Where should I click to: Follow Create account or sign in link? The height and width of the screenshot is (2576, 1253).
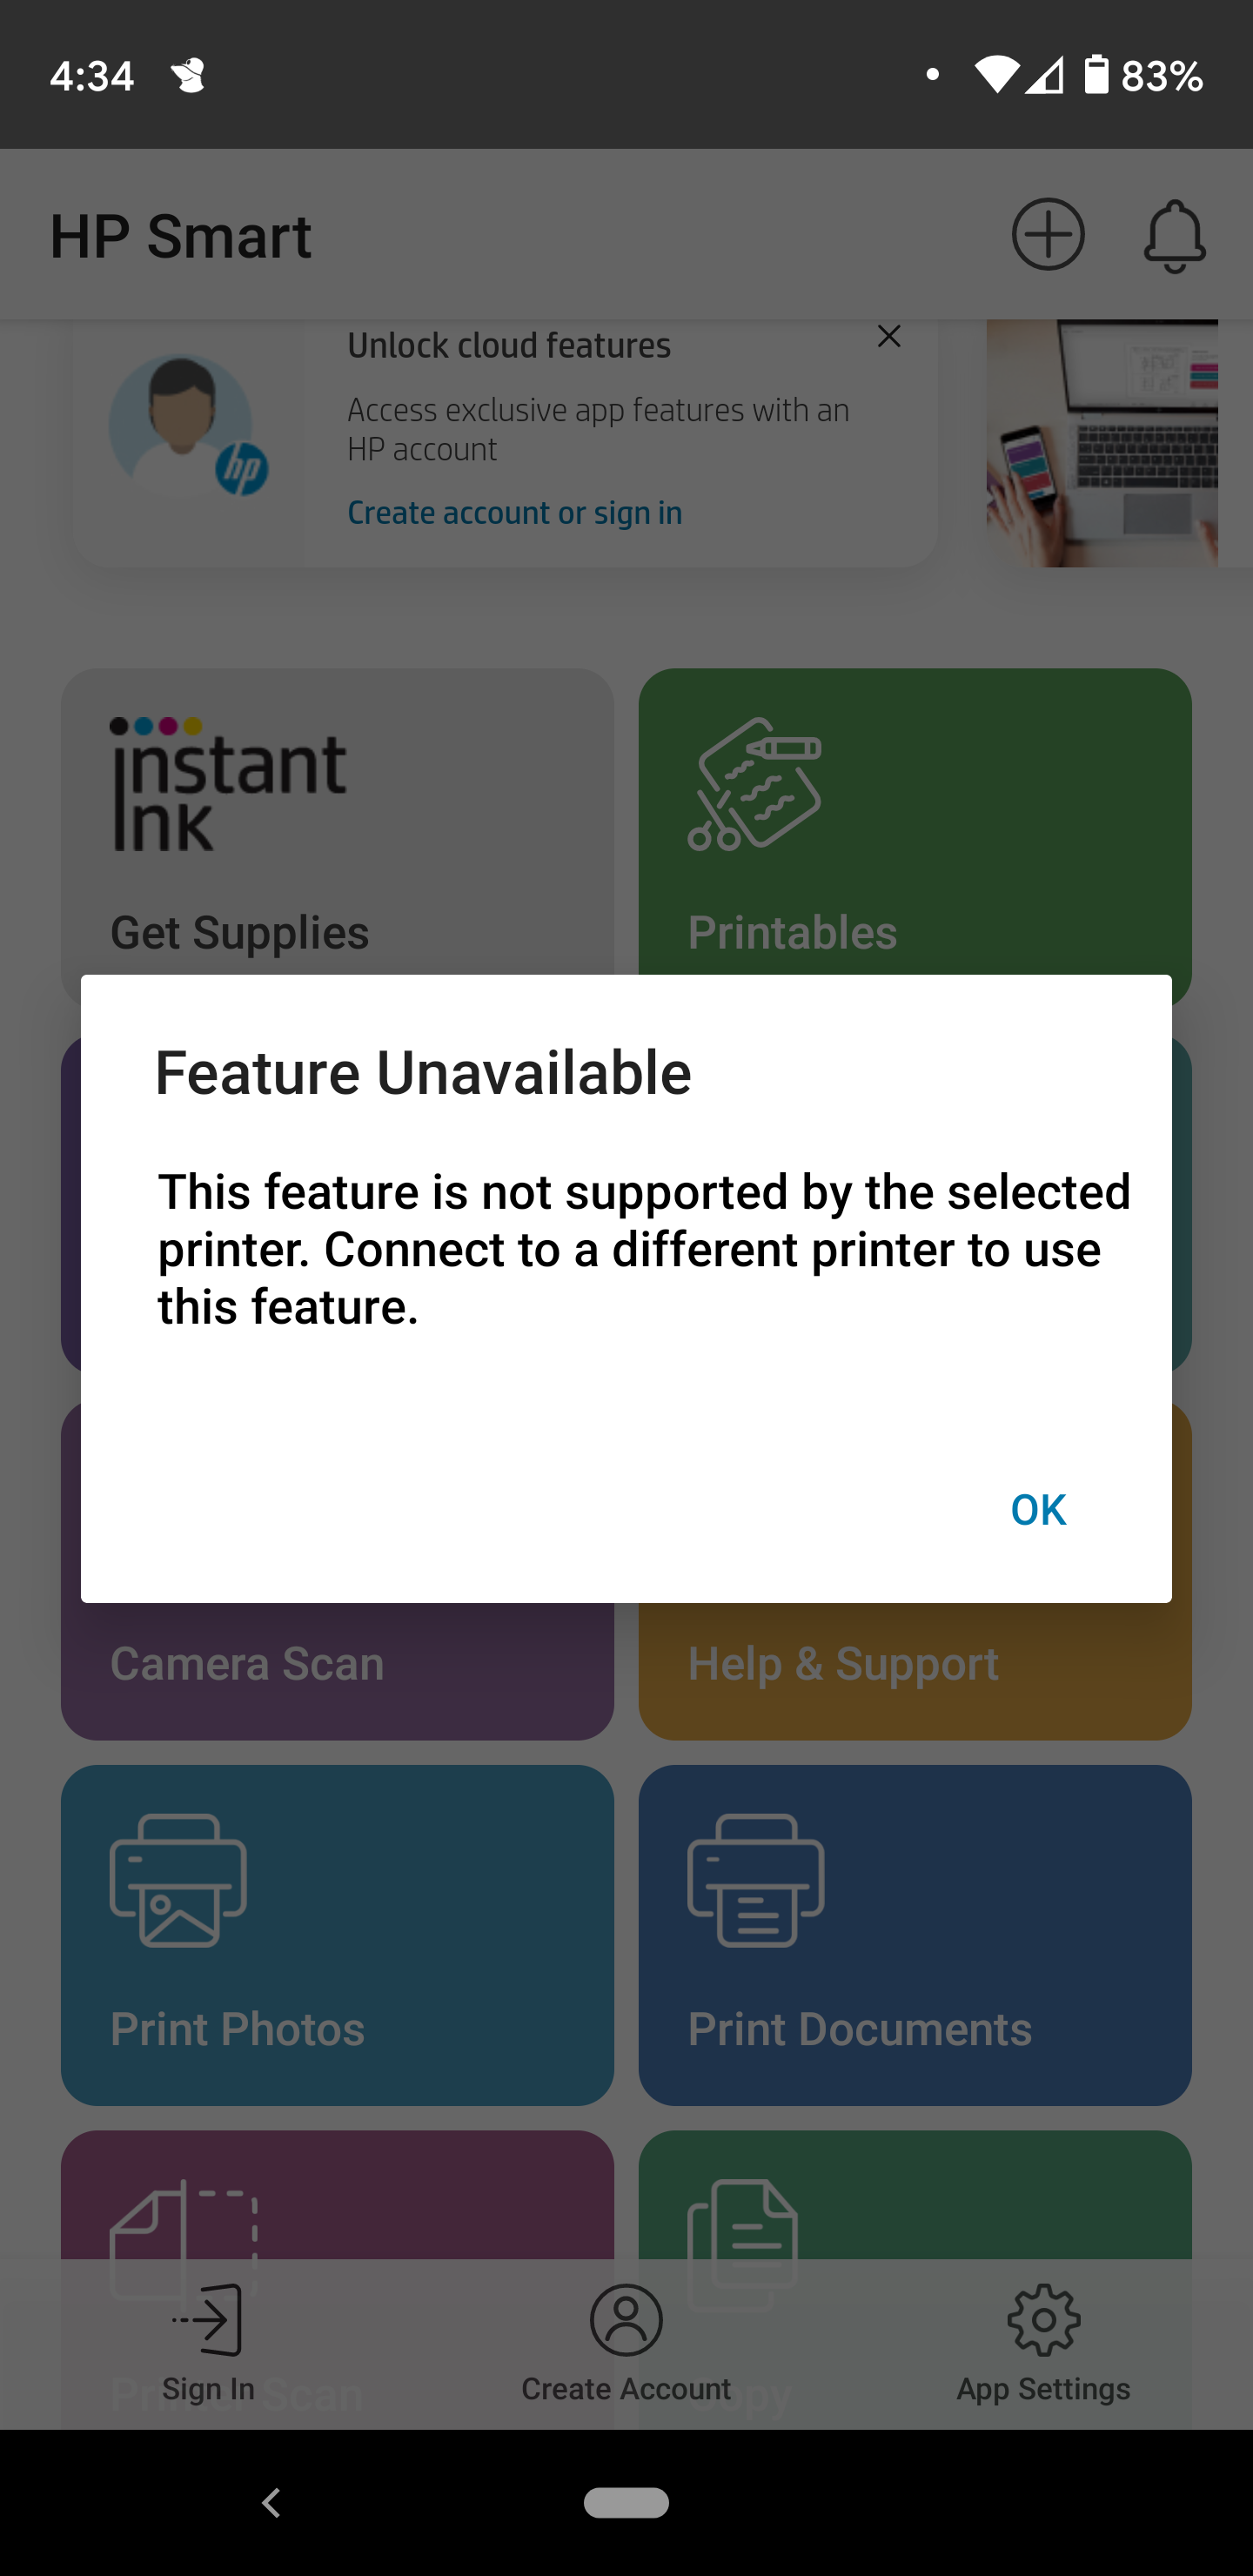pyautogui.click(x=514, y=513)
